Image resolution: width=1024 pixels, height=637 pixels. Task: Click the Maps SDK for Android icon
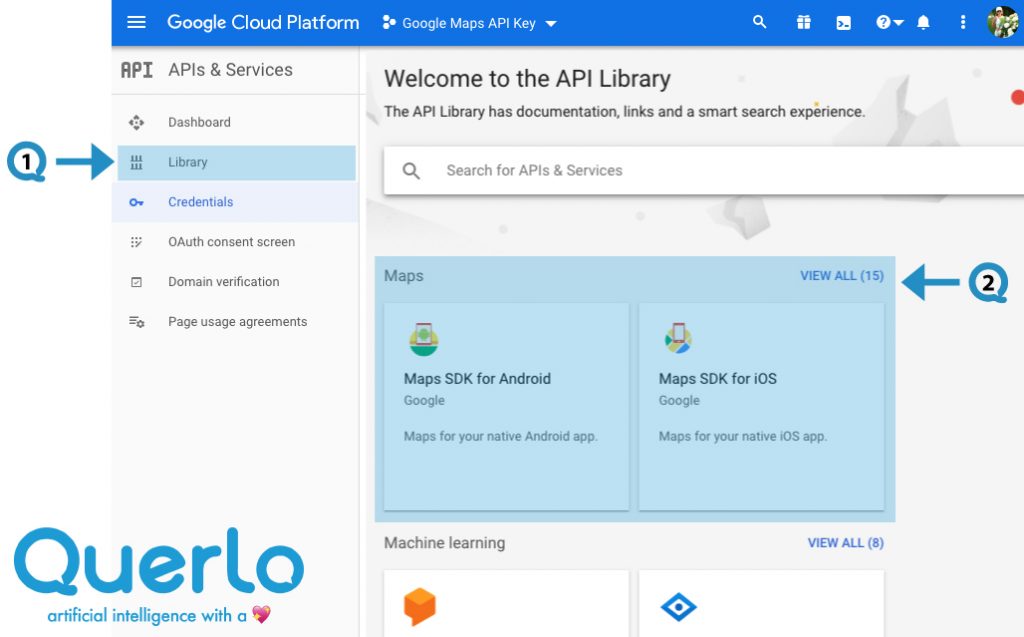click(x=423, y=339)
